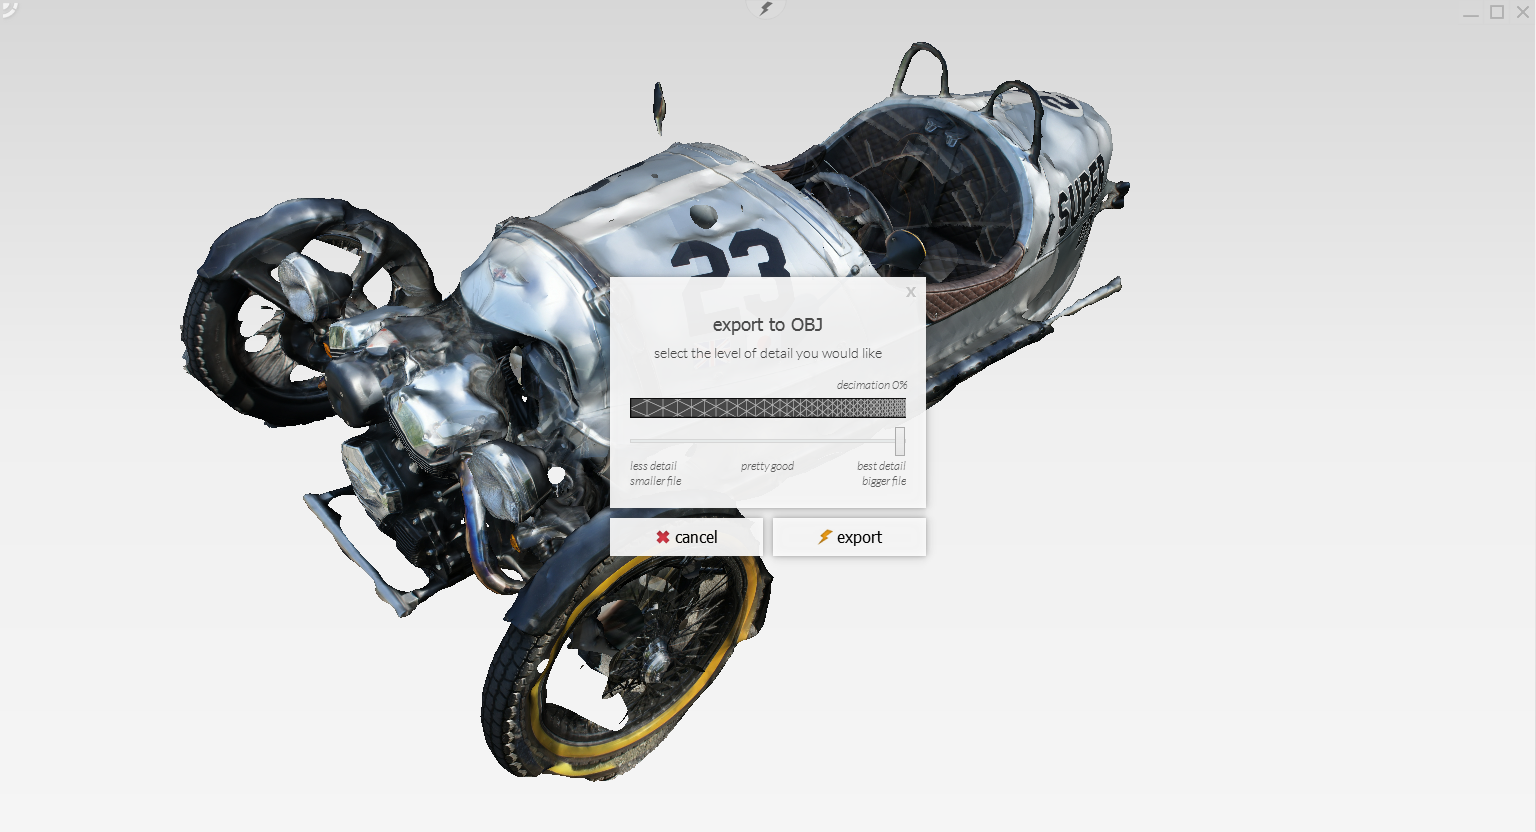Select the 'less detail smaller file' label
The height and width of the screenshot is (832, 1536).
(655, 473)
